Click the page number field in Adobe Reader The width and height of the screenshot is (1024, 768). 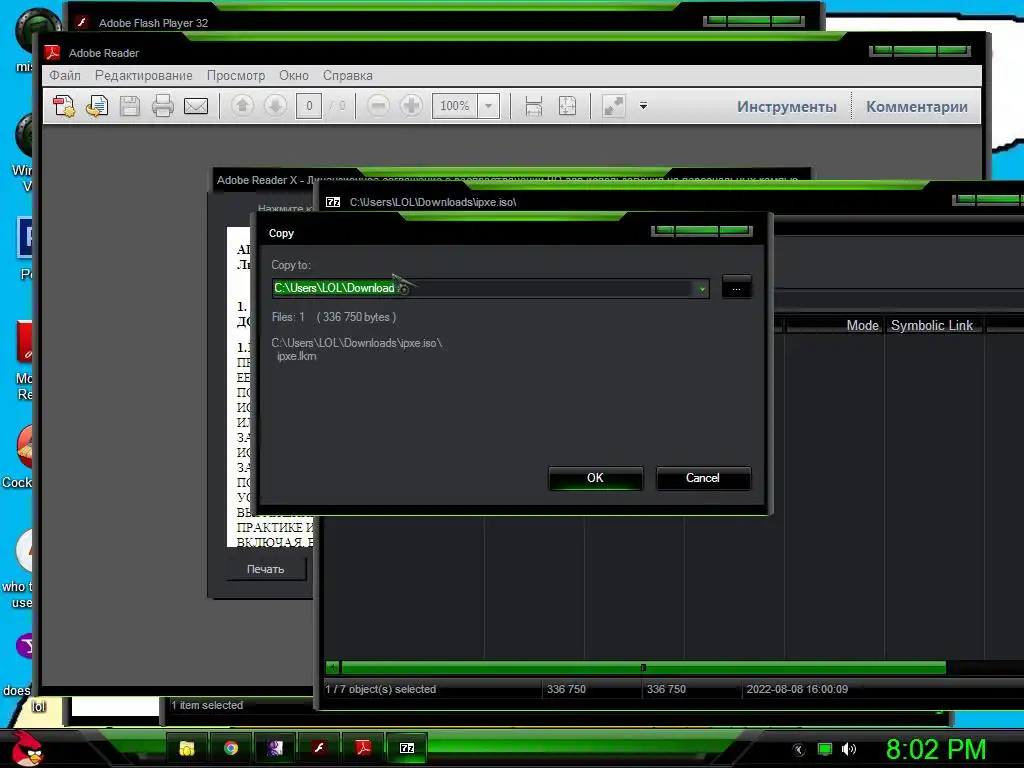pyautogui.click(x=309, y=106)
